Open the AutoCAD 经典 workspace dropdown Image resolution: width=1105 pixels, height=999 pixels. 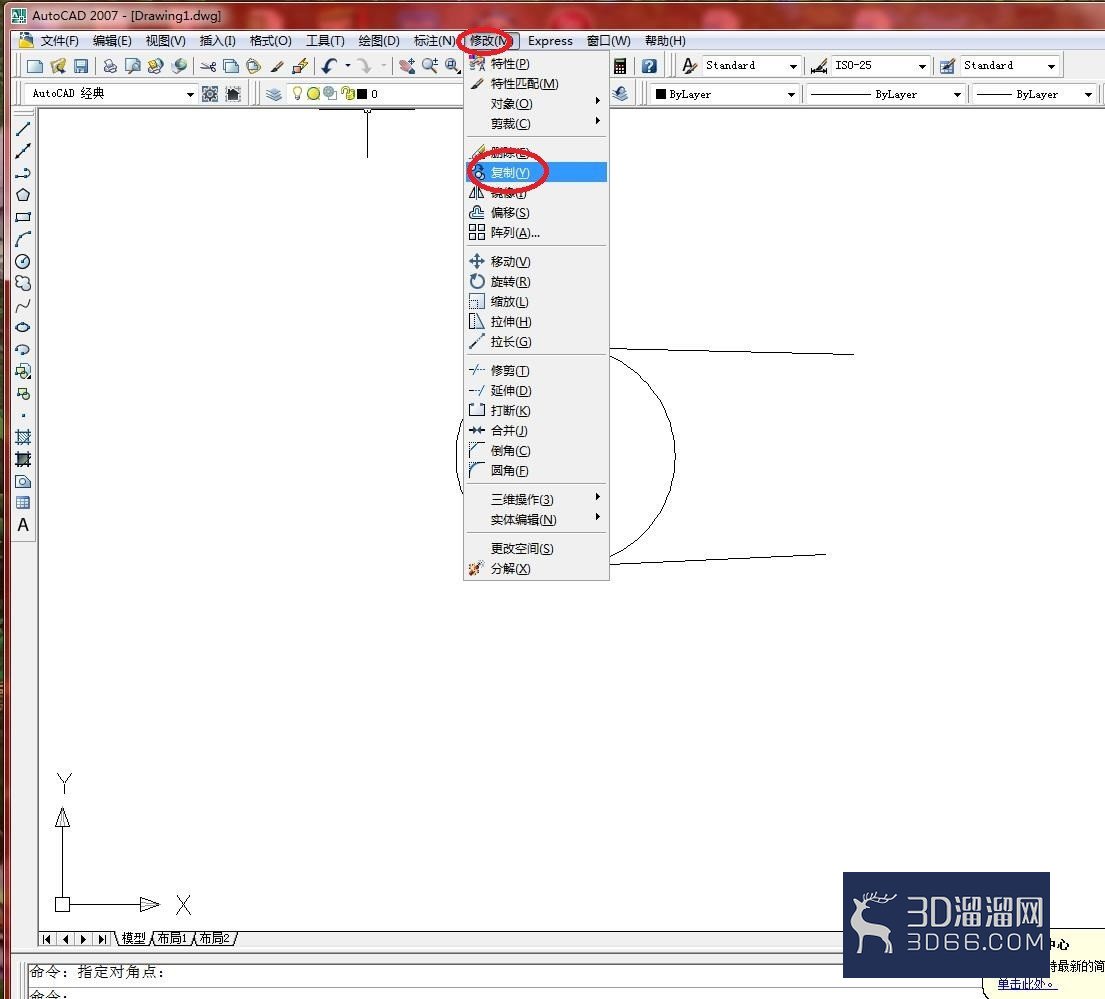click(x=190, y=94)
